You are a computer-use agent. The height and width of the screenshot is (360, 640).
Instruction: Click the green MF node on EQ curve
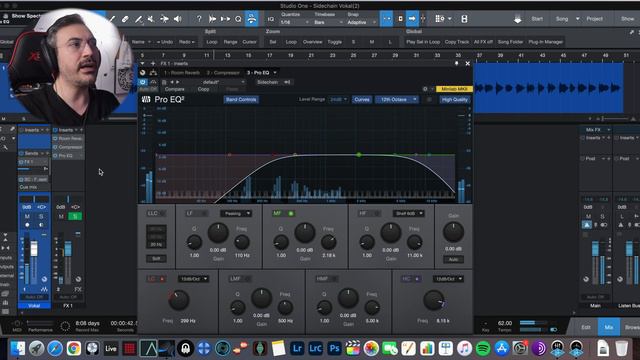[359, 155]
